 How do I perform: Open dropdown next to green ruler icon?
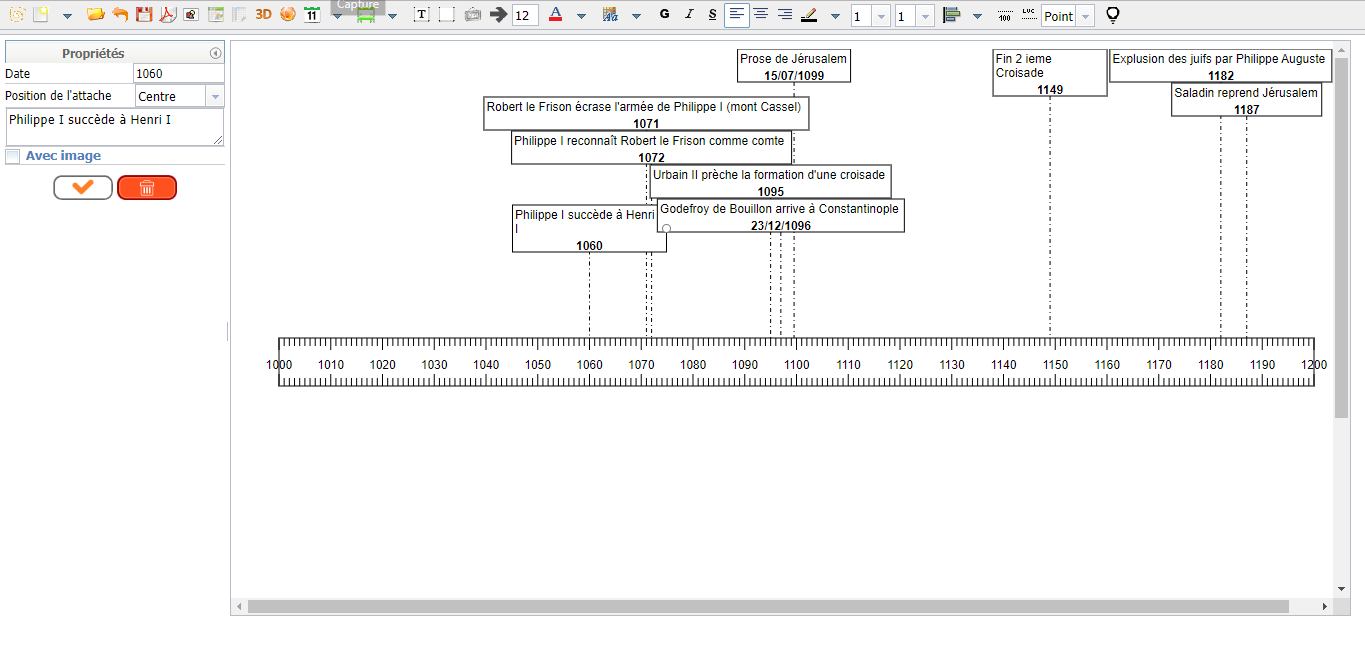point(392,16)
